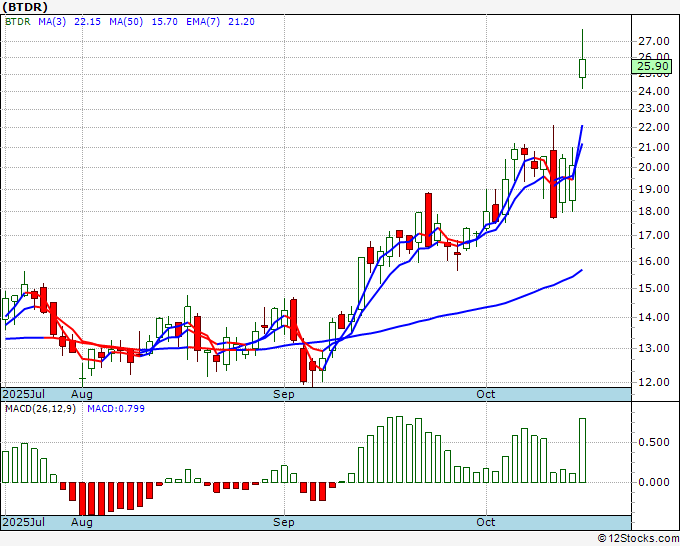Click the green 25.90 current price tag
The image size is (680, 546).
[653, 66]
